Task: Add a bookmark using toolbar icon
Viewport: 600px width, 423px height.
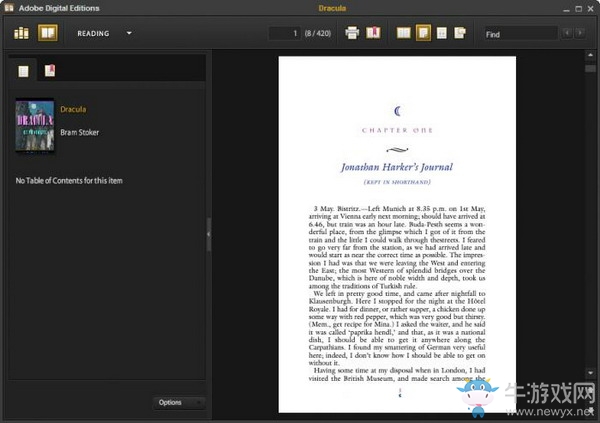Action: (373, 33)
